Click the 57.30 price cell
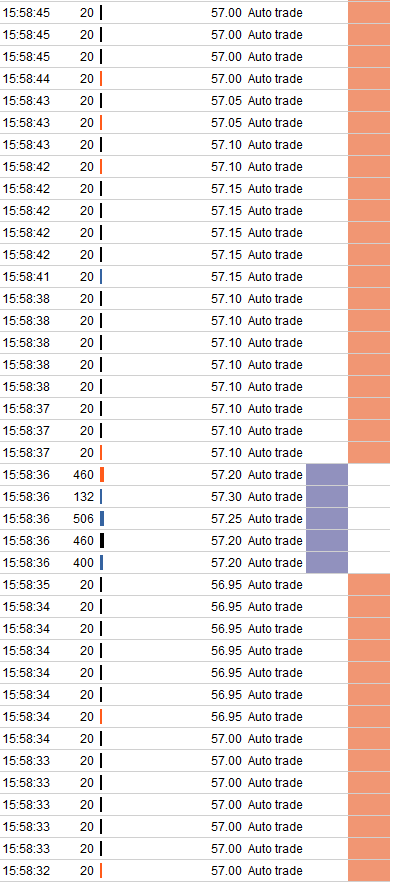 click(x=226, y=497)
